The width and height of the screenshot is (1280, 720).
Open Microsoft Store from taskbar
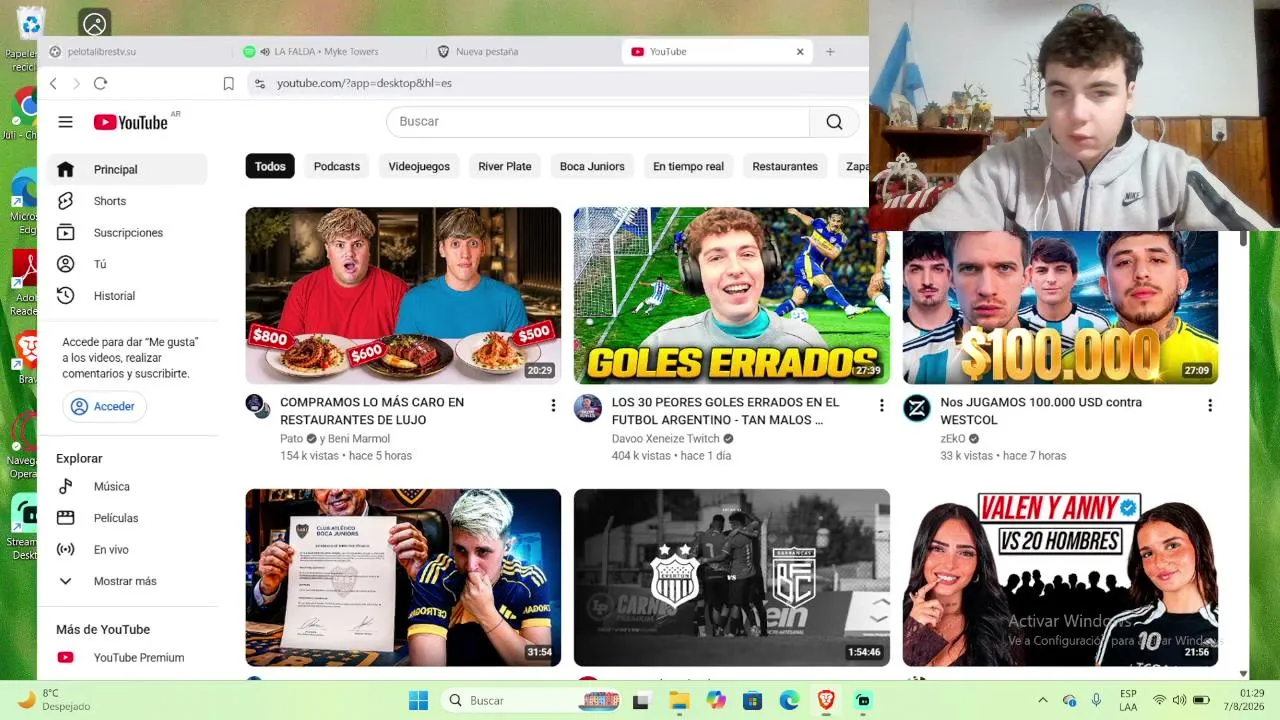752,701
